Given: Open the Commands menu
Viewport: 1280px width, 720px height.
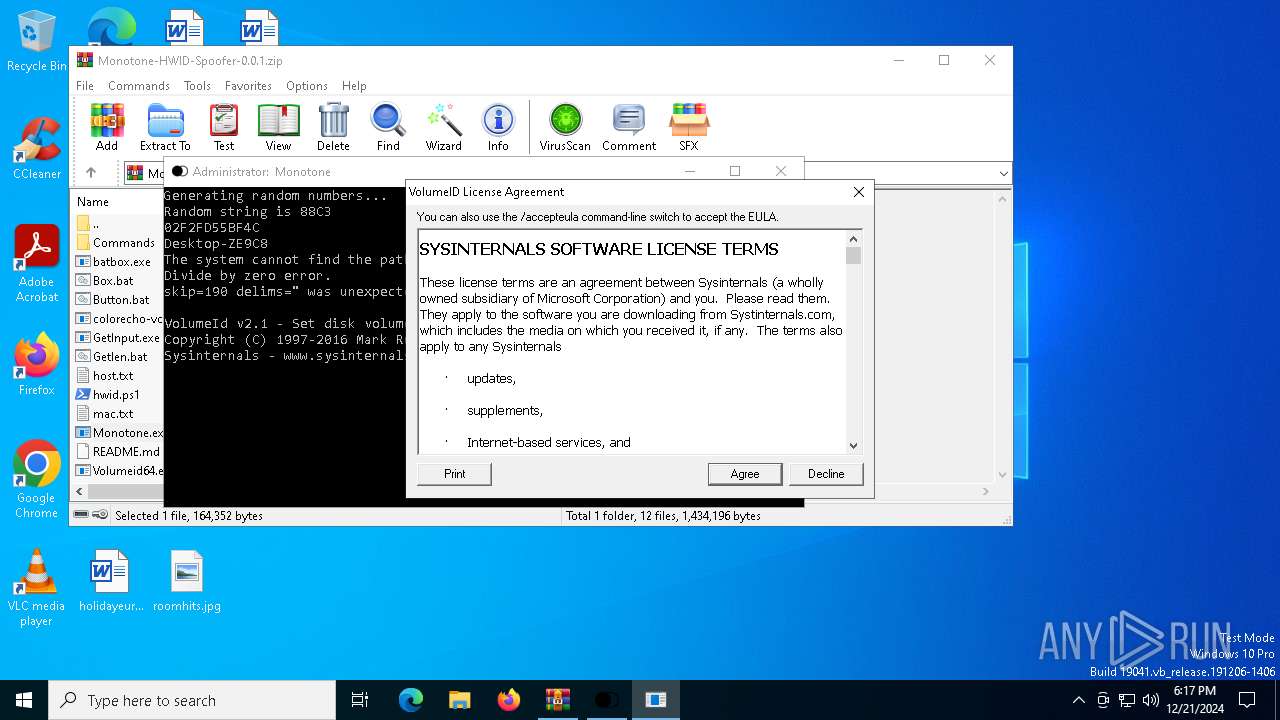Looking at the screenshot, I should 139,86.
